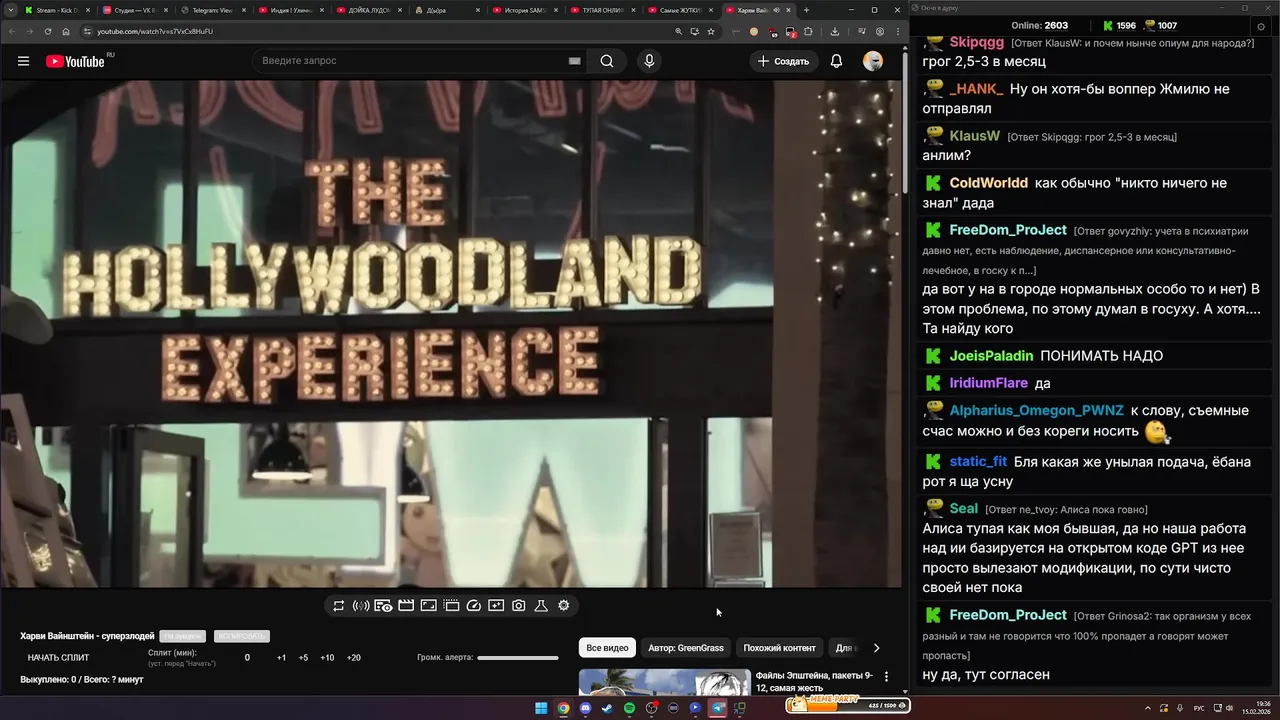Toggle loop icon in player extension toolbar
1280x720 pixels.
coord(339,606)
